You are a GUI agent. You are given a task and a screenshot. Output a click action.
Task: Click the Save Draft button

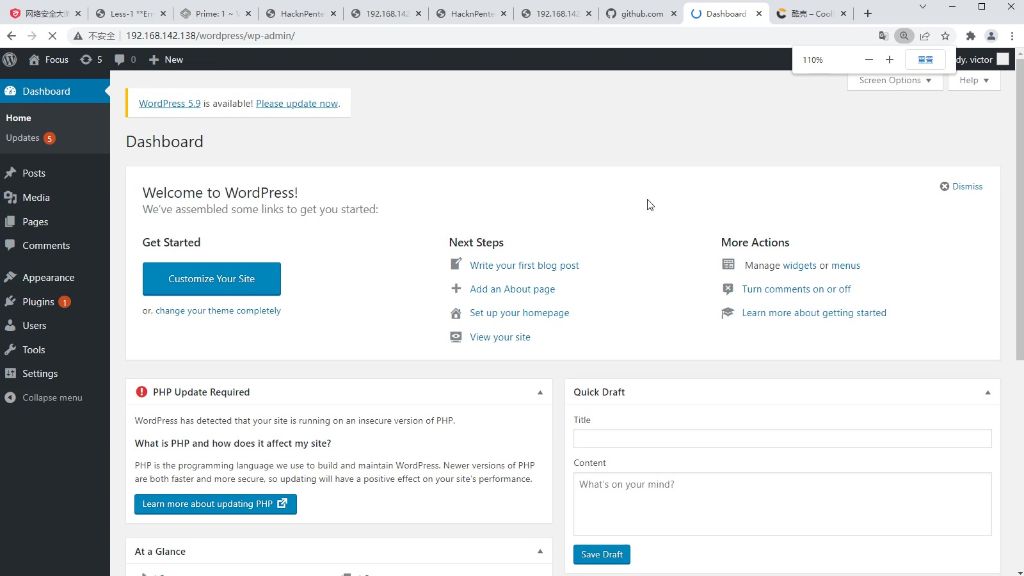click(601, 554)
